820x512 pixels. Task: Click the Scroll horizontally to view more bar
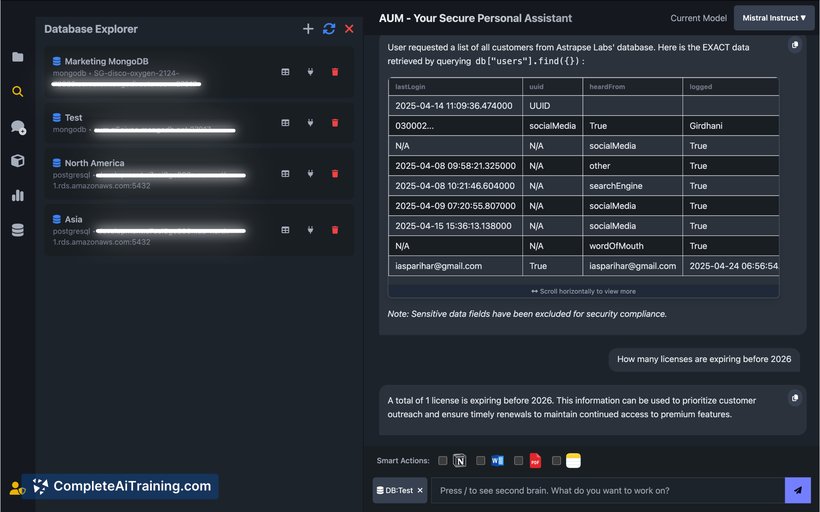(x=584, y=291)
